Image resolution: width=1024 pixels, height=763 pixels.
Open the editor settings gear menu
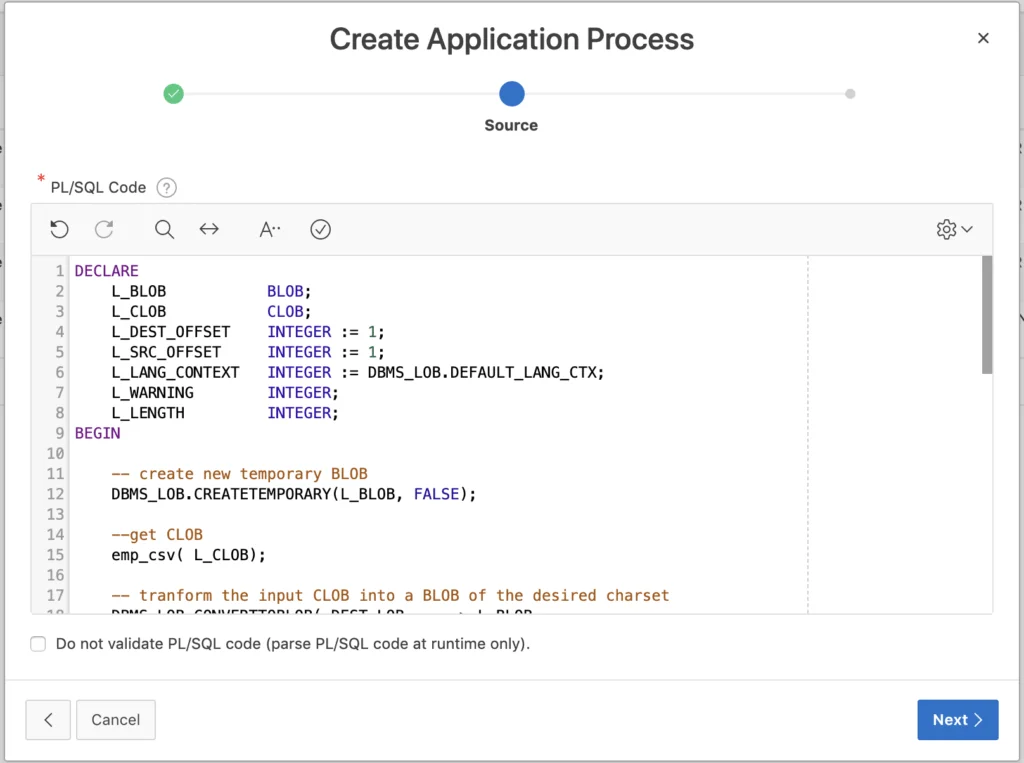[x=954, y=229]
